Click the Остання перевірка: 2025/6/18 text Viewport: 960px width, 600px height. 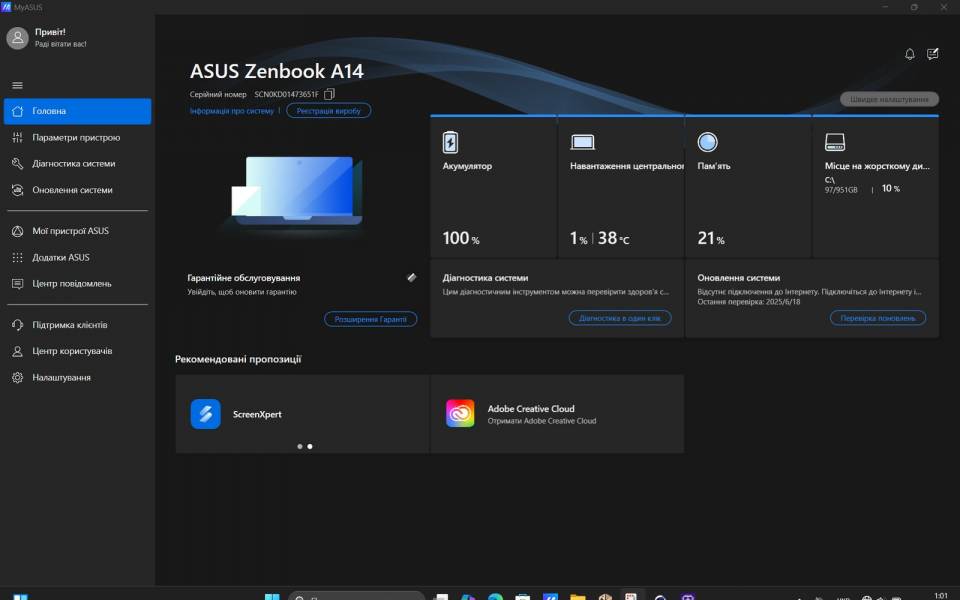pyautogui.click(x=749, y=302)
